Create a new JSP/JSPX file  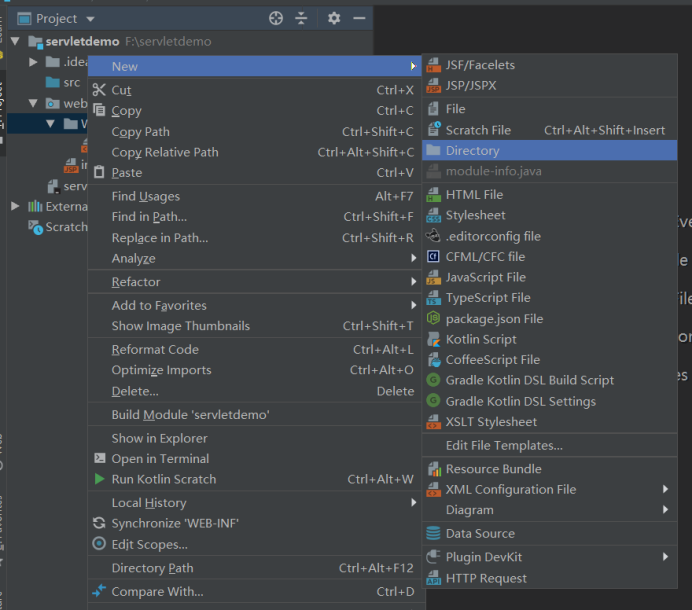click(549, 85)
